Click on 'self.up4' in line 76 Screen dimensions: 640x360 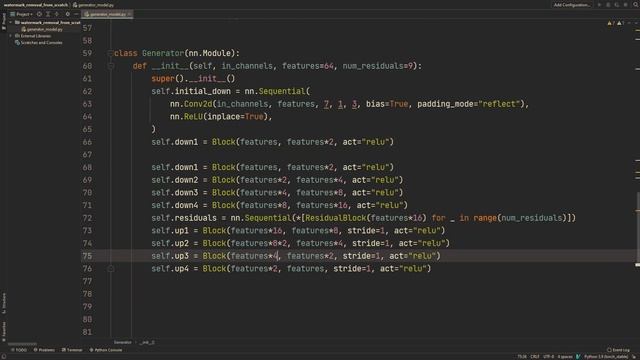170,269
